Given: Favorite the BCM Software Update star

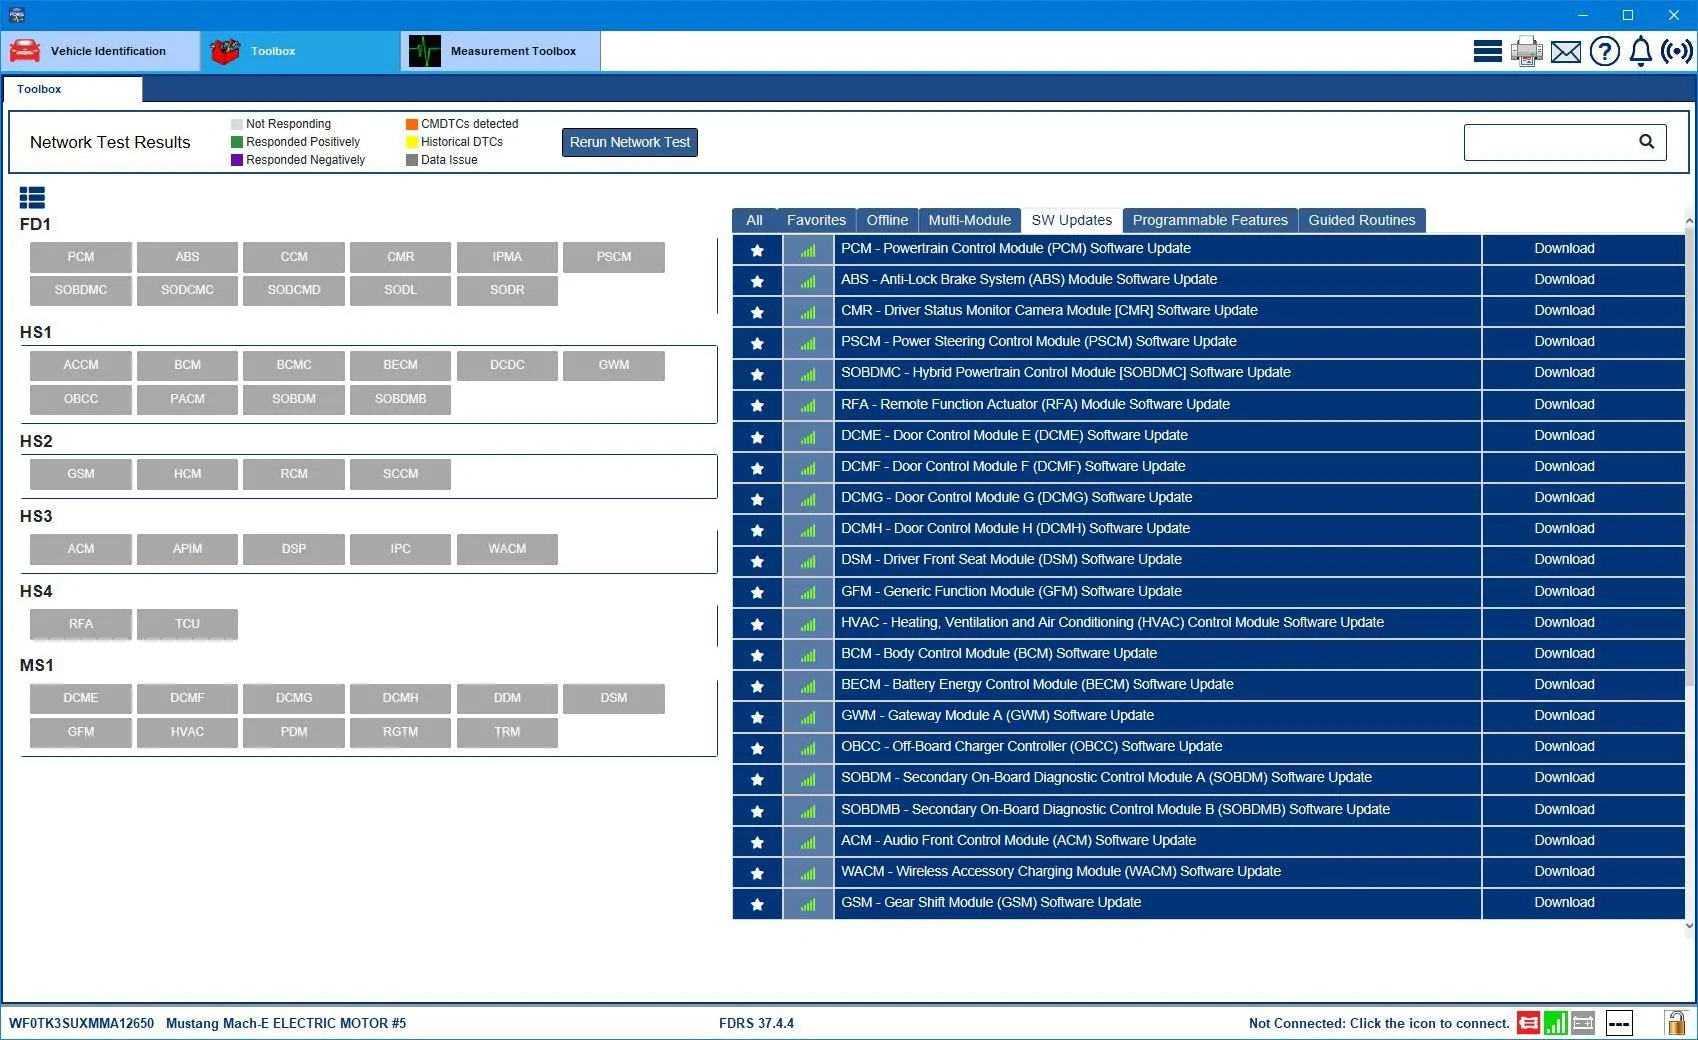Looking at the screenshot, I should click(757, 655).
